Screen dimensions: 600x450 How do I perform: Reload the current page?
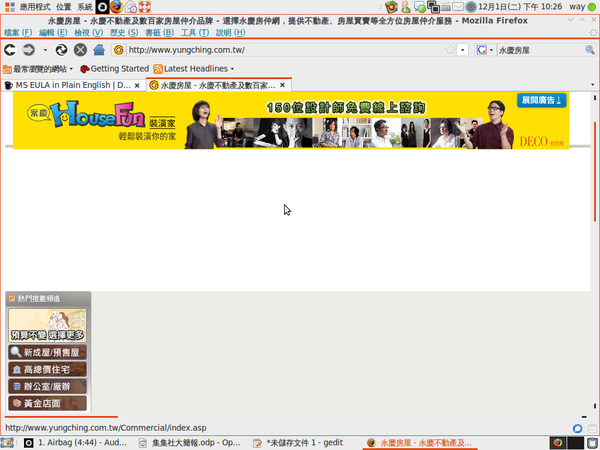point(61,50)
